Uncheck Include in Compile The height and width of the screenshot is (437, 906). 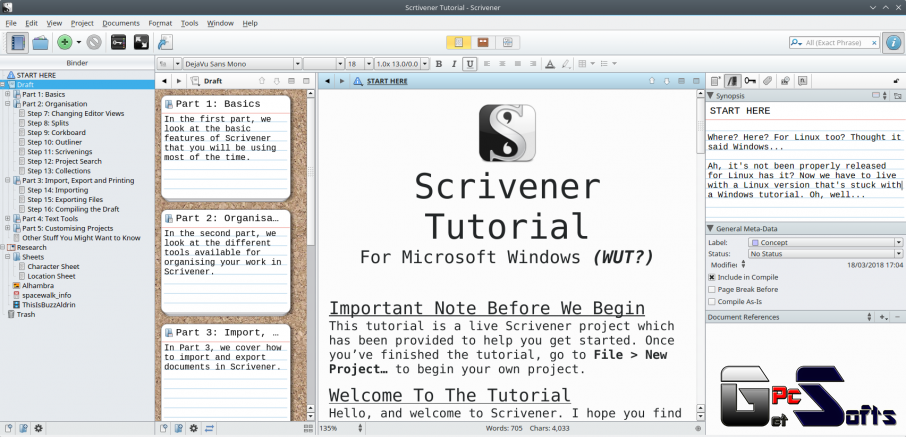pos(712,277)
